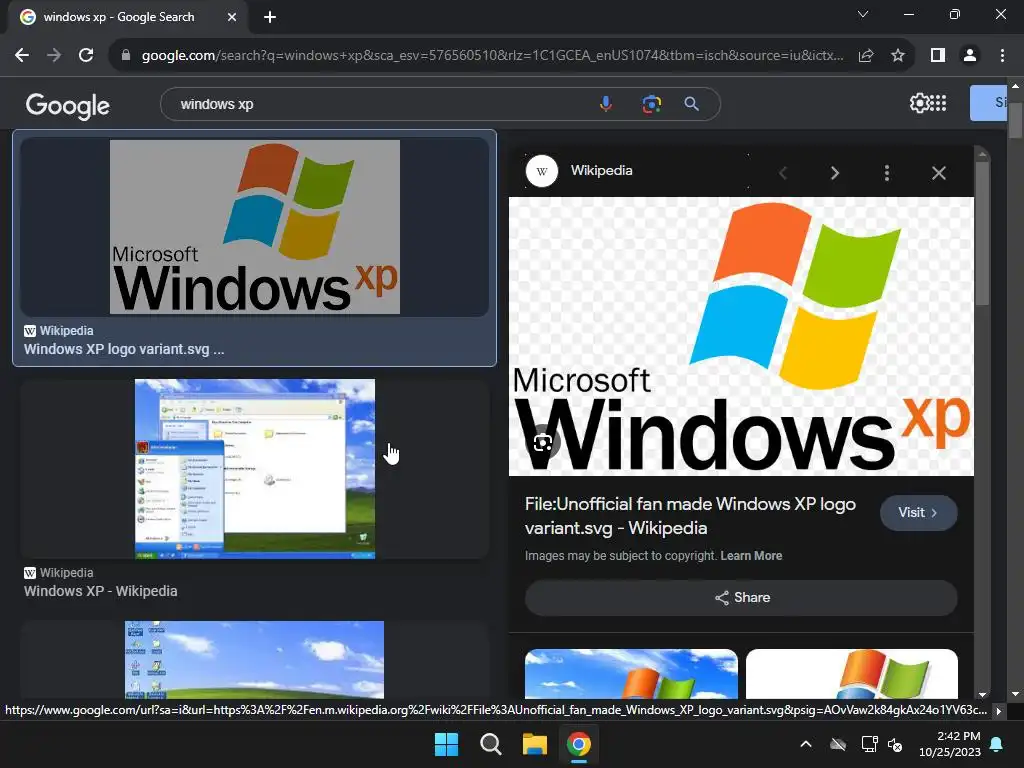Viewport: 1024px width, 768px height.
Task: Close the image preview panel
Action: 938,173
